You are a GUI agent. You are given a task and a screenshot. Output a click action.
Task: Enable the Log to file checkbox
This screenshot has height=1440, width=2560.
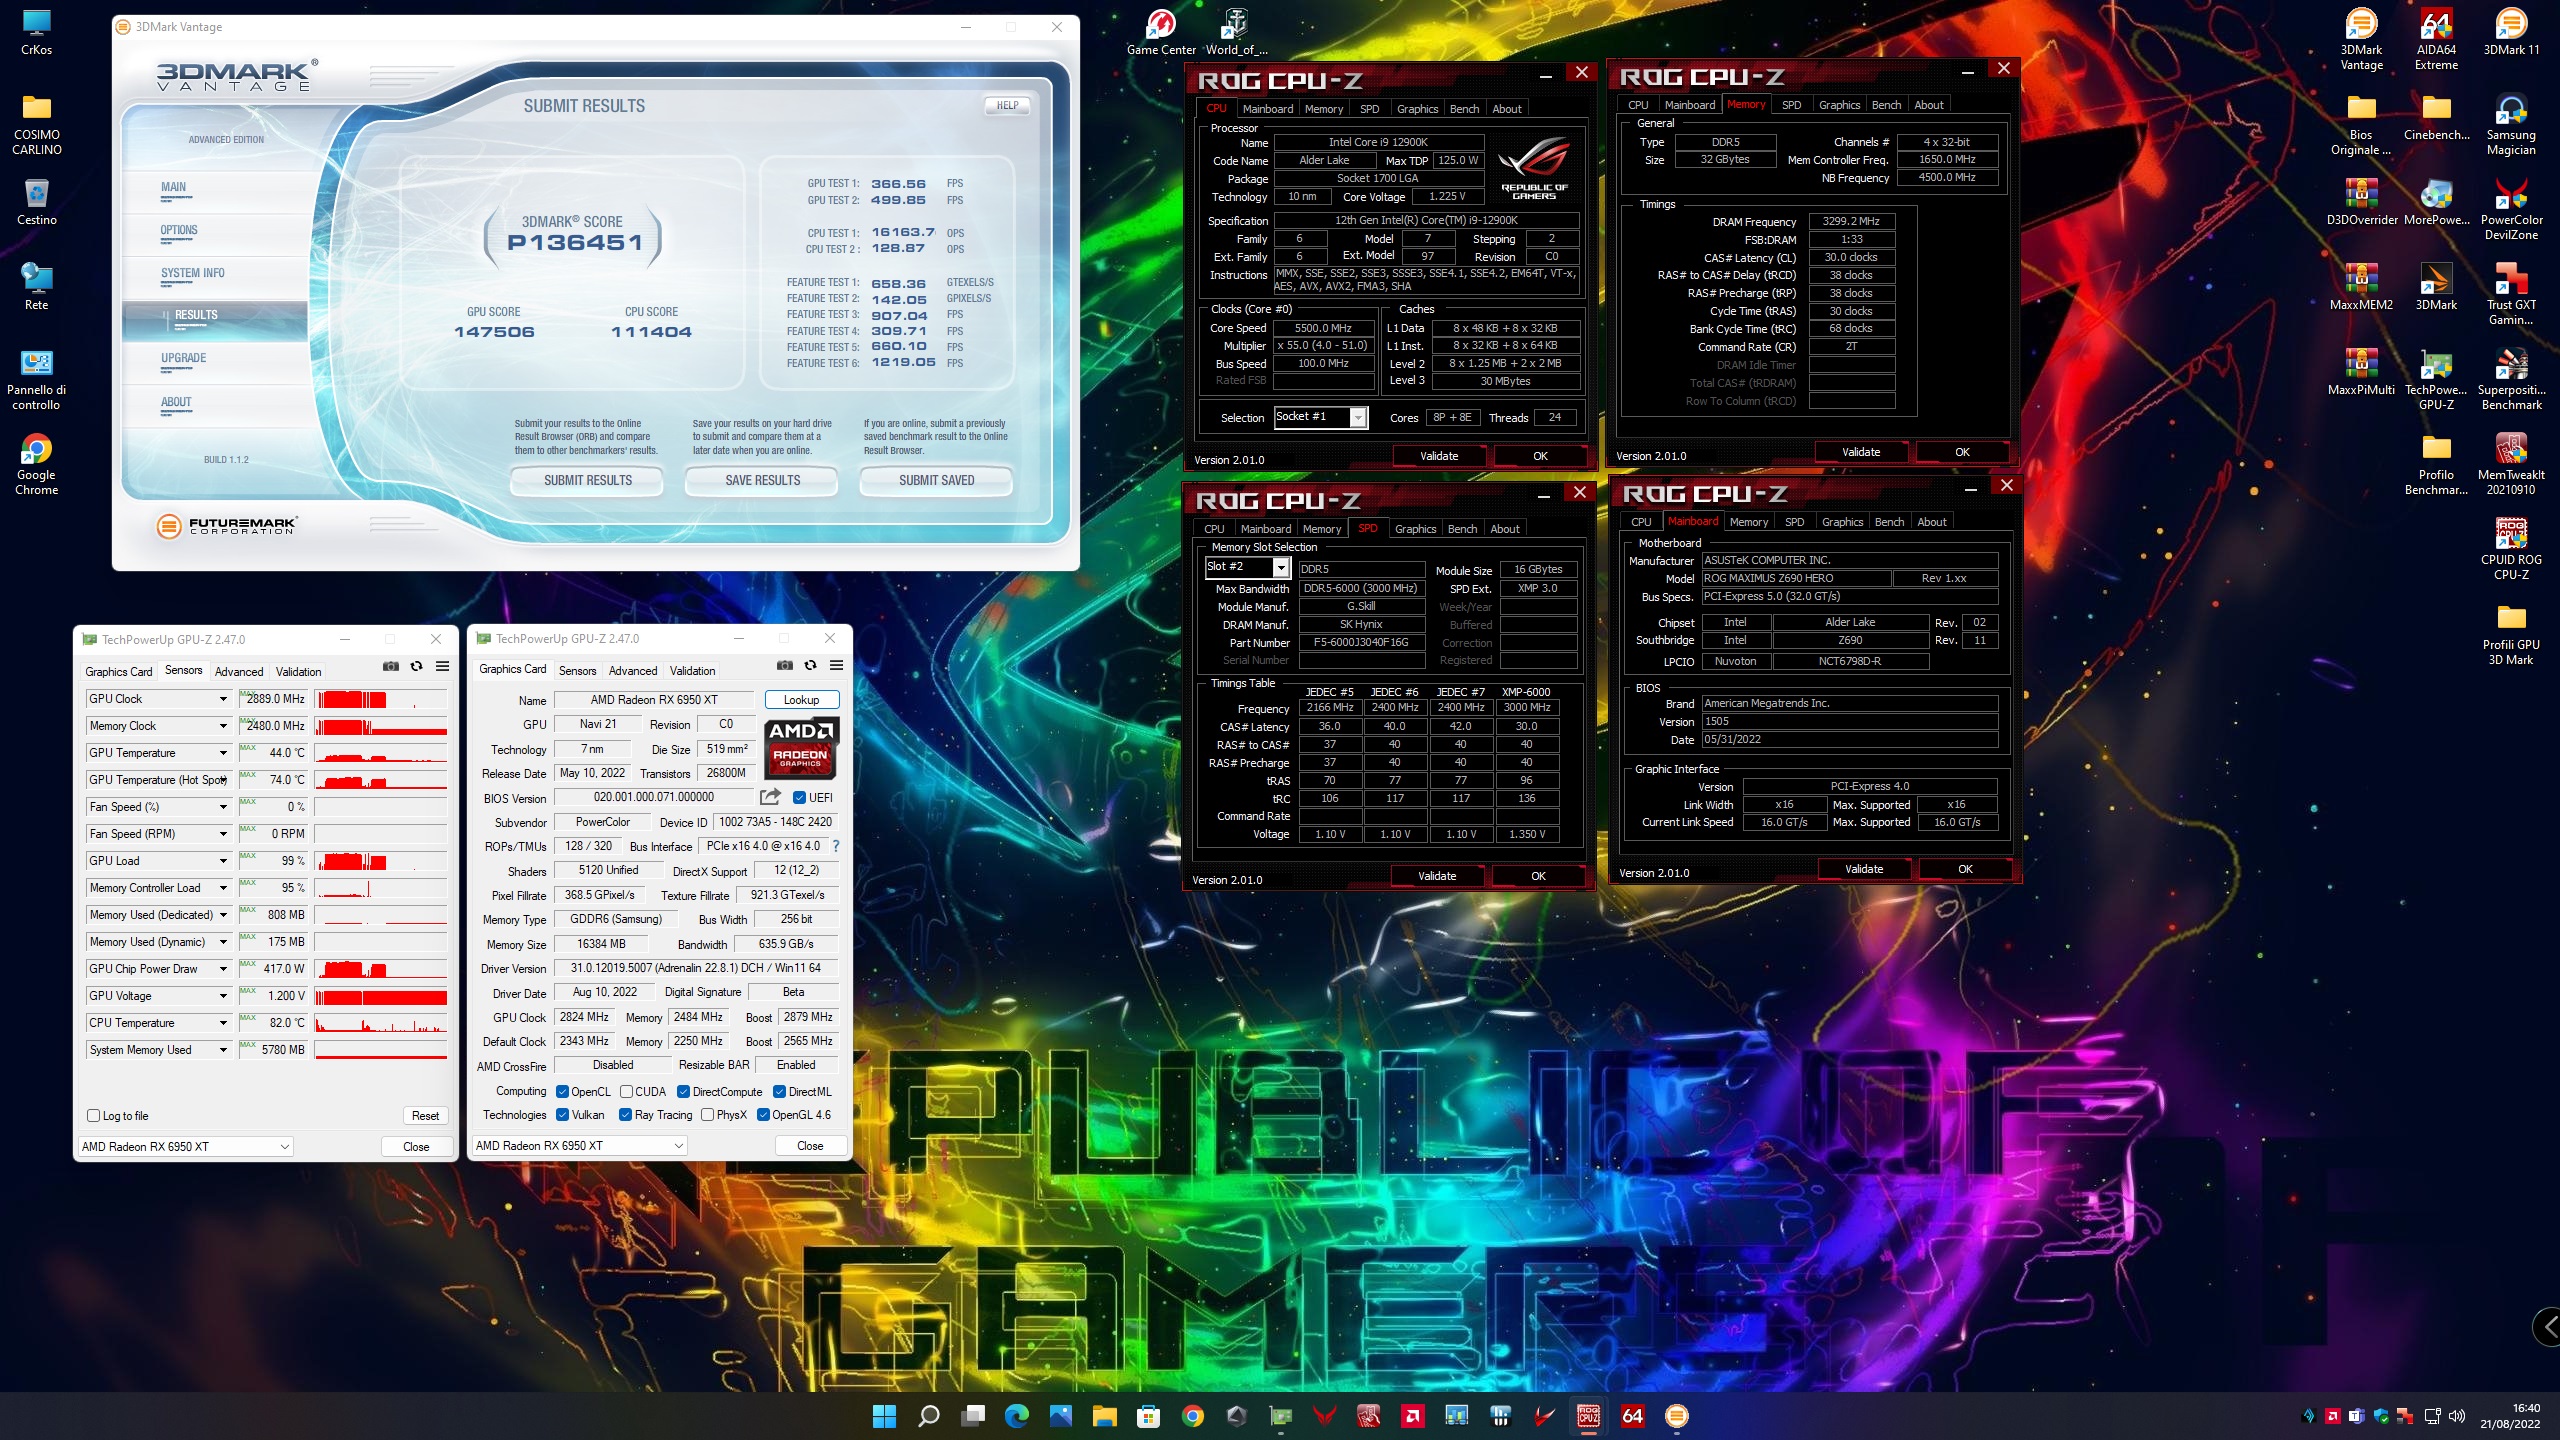click(93, 1116)
